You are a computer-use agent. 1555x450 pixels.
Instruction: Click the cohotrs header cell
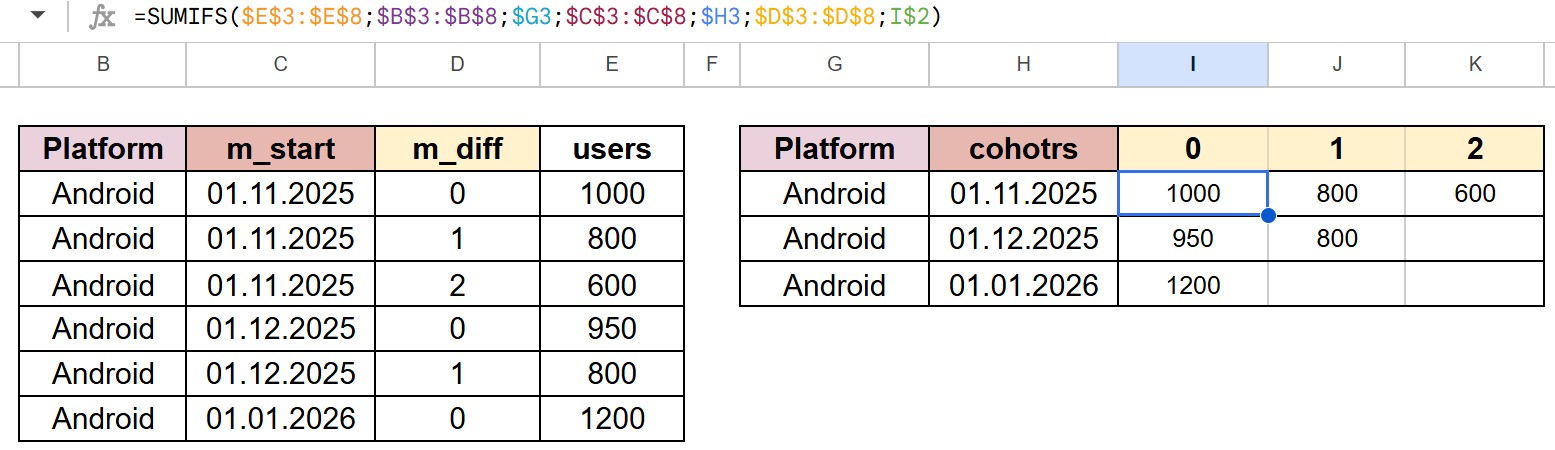(x=1023, y=149)
